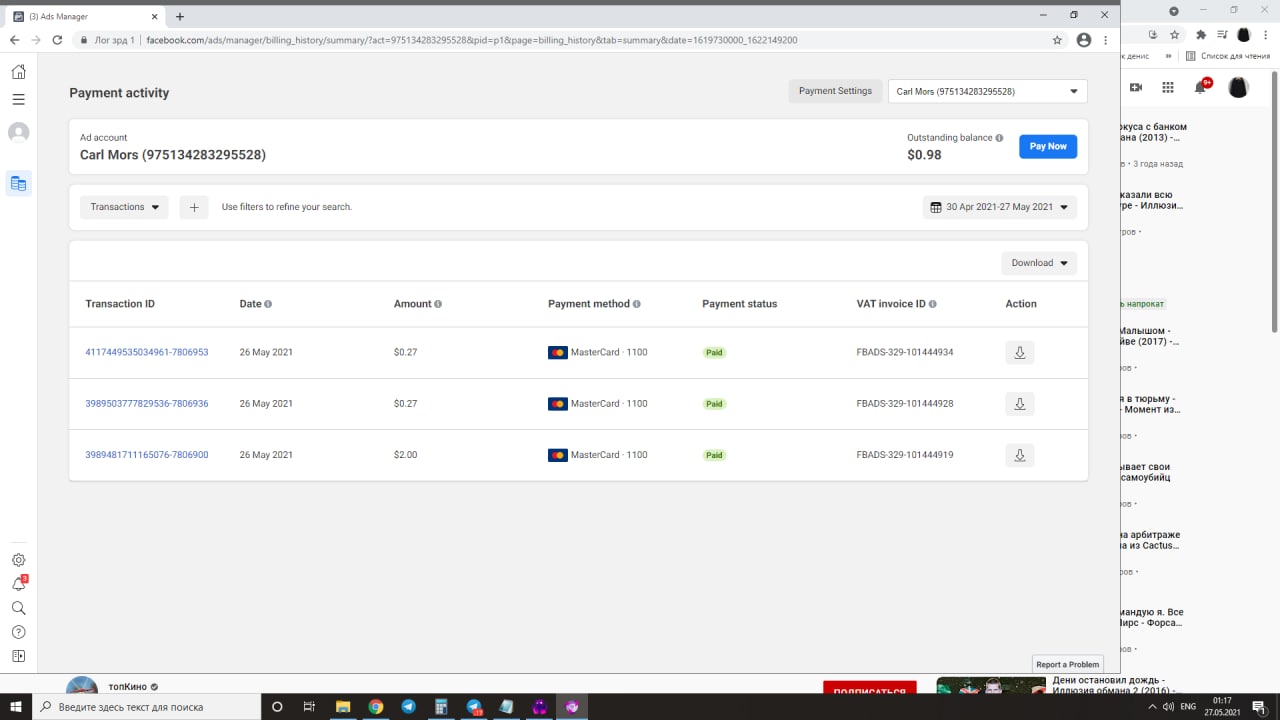Viewport: 1280px width, 720px height.
Task: Open YouTube notifications bell in right window
Action: click(1201, 88)
